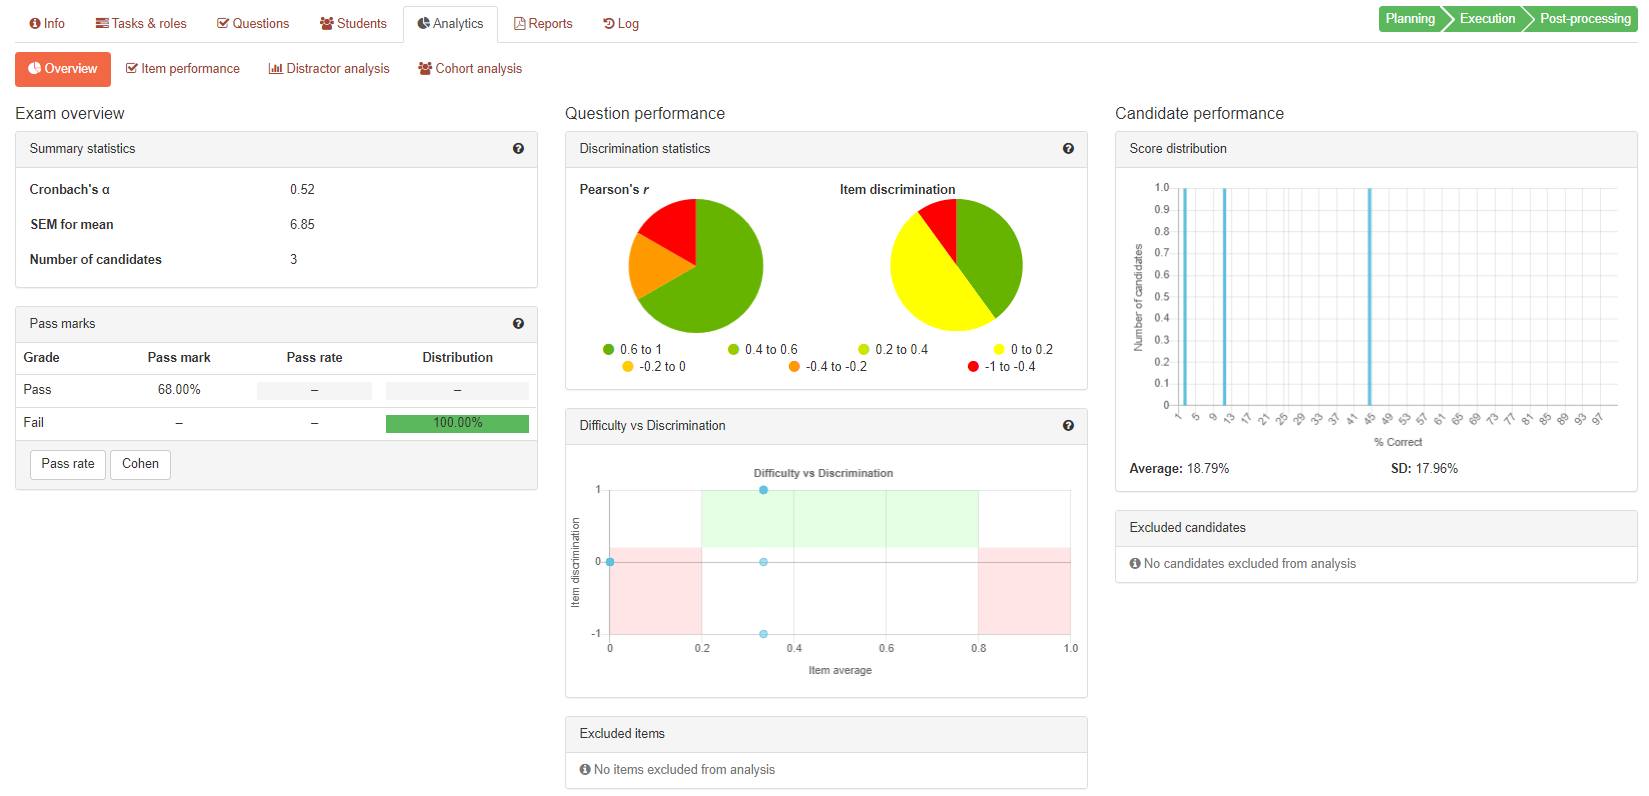The height and width of the screenshot is (796, 1649).
Task: Toggle the -0.4 to -0.2 legend entry
Action: coord(827,367)
